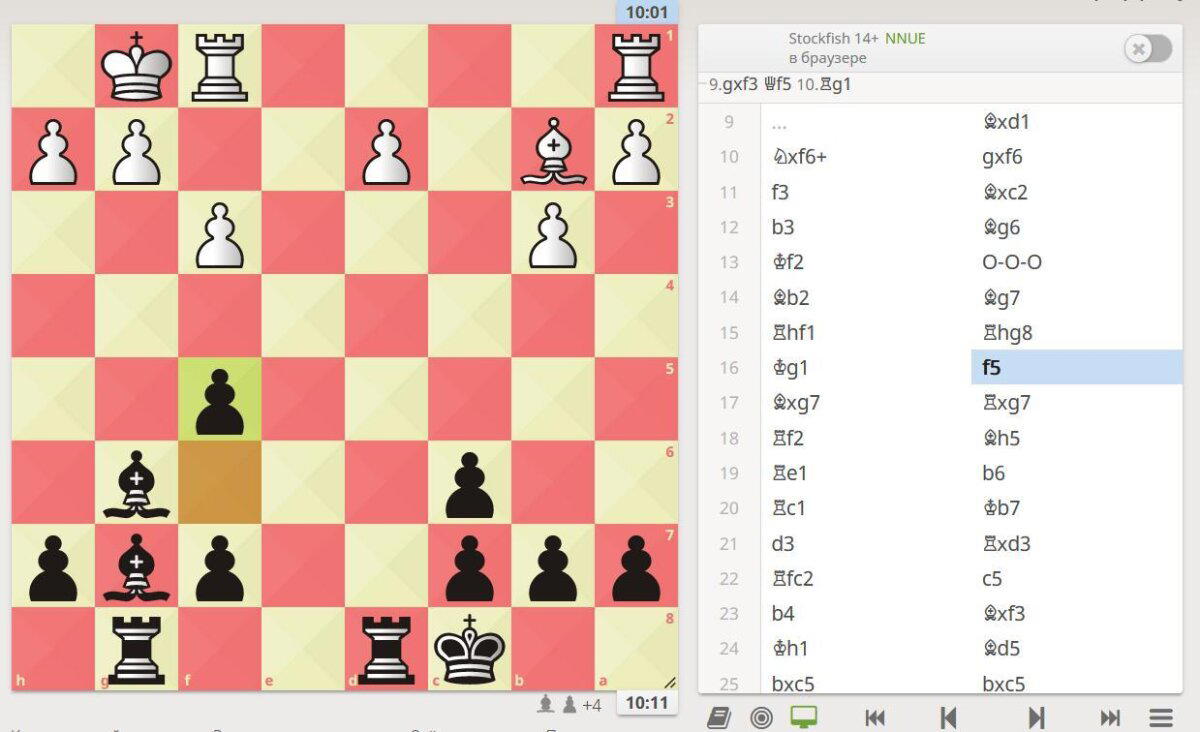Select the black king on c8

[470, 648]
